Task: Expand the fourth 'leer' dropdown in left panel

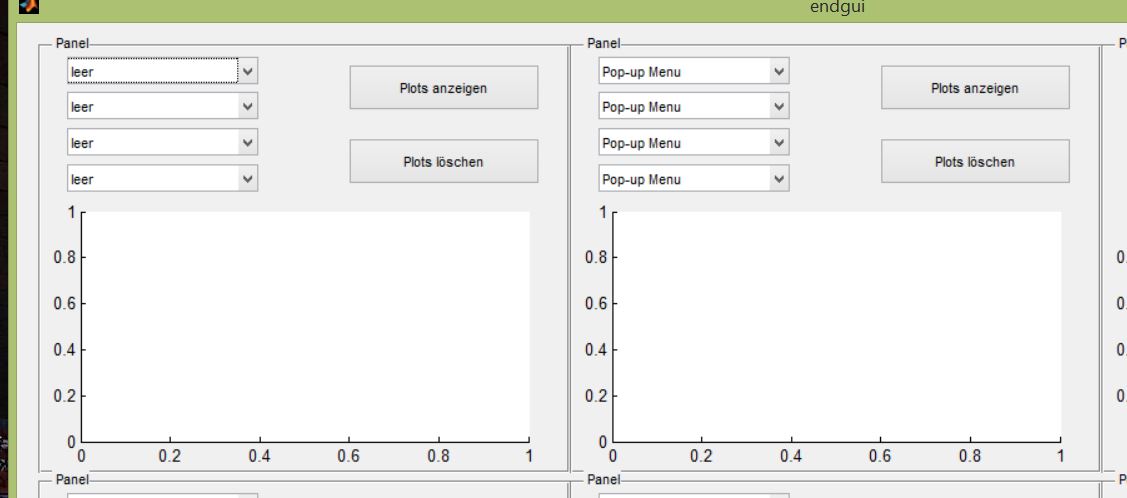Action: [162, 179]
